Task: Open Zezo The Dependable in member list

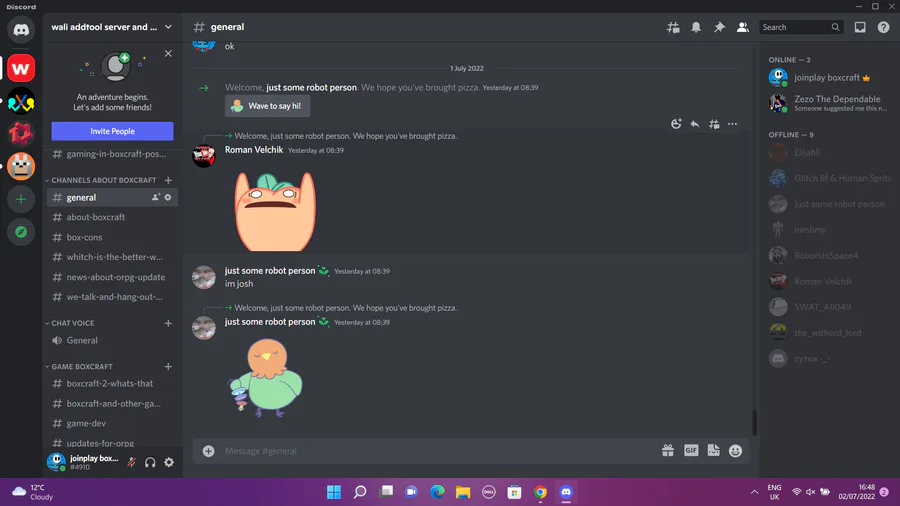Action: [828, 103]
